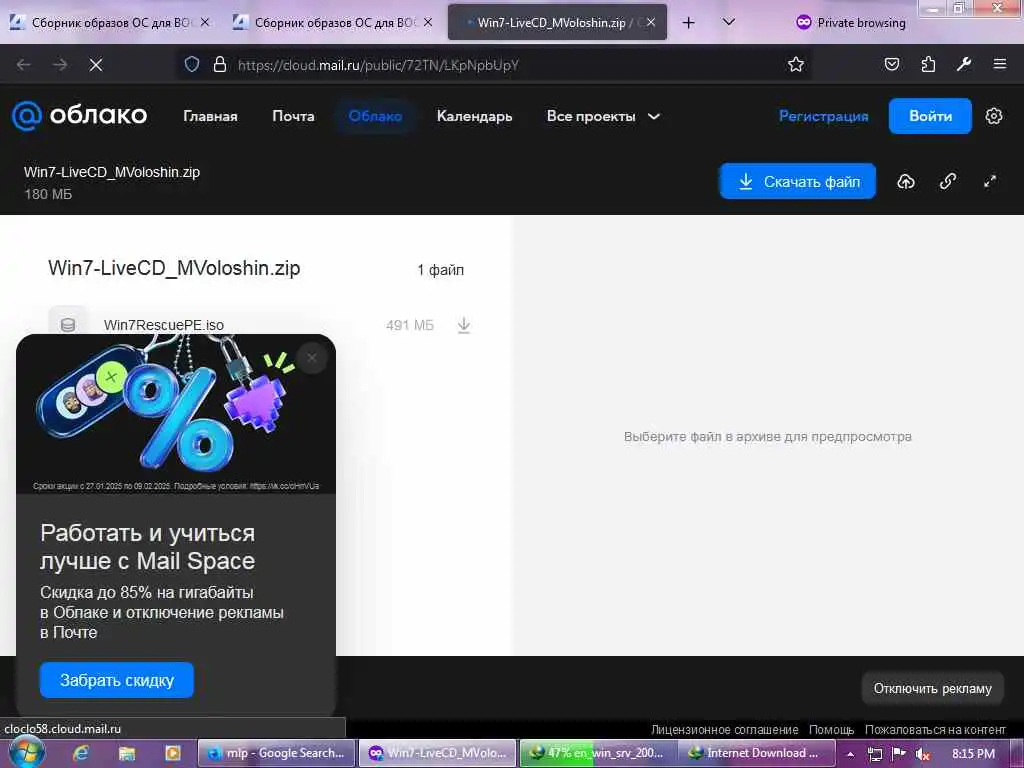Image resolution: width=1024 pixels, height=768 pixels.
Task: View site security lock information
Action: (x=220, y=65)
